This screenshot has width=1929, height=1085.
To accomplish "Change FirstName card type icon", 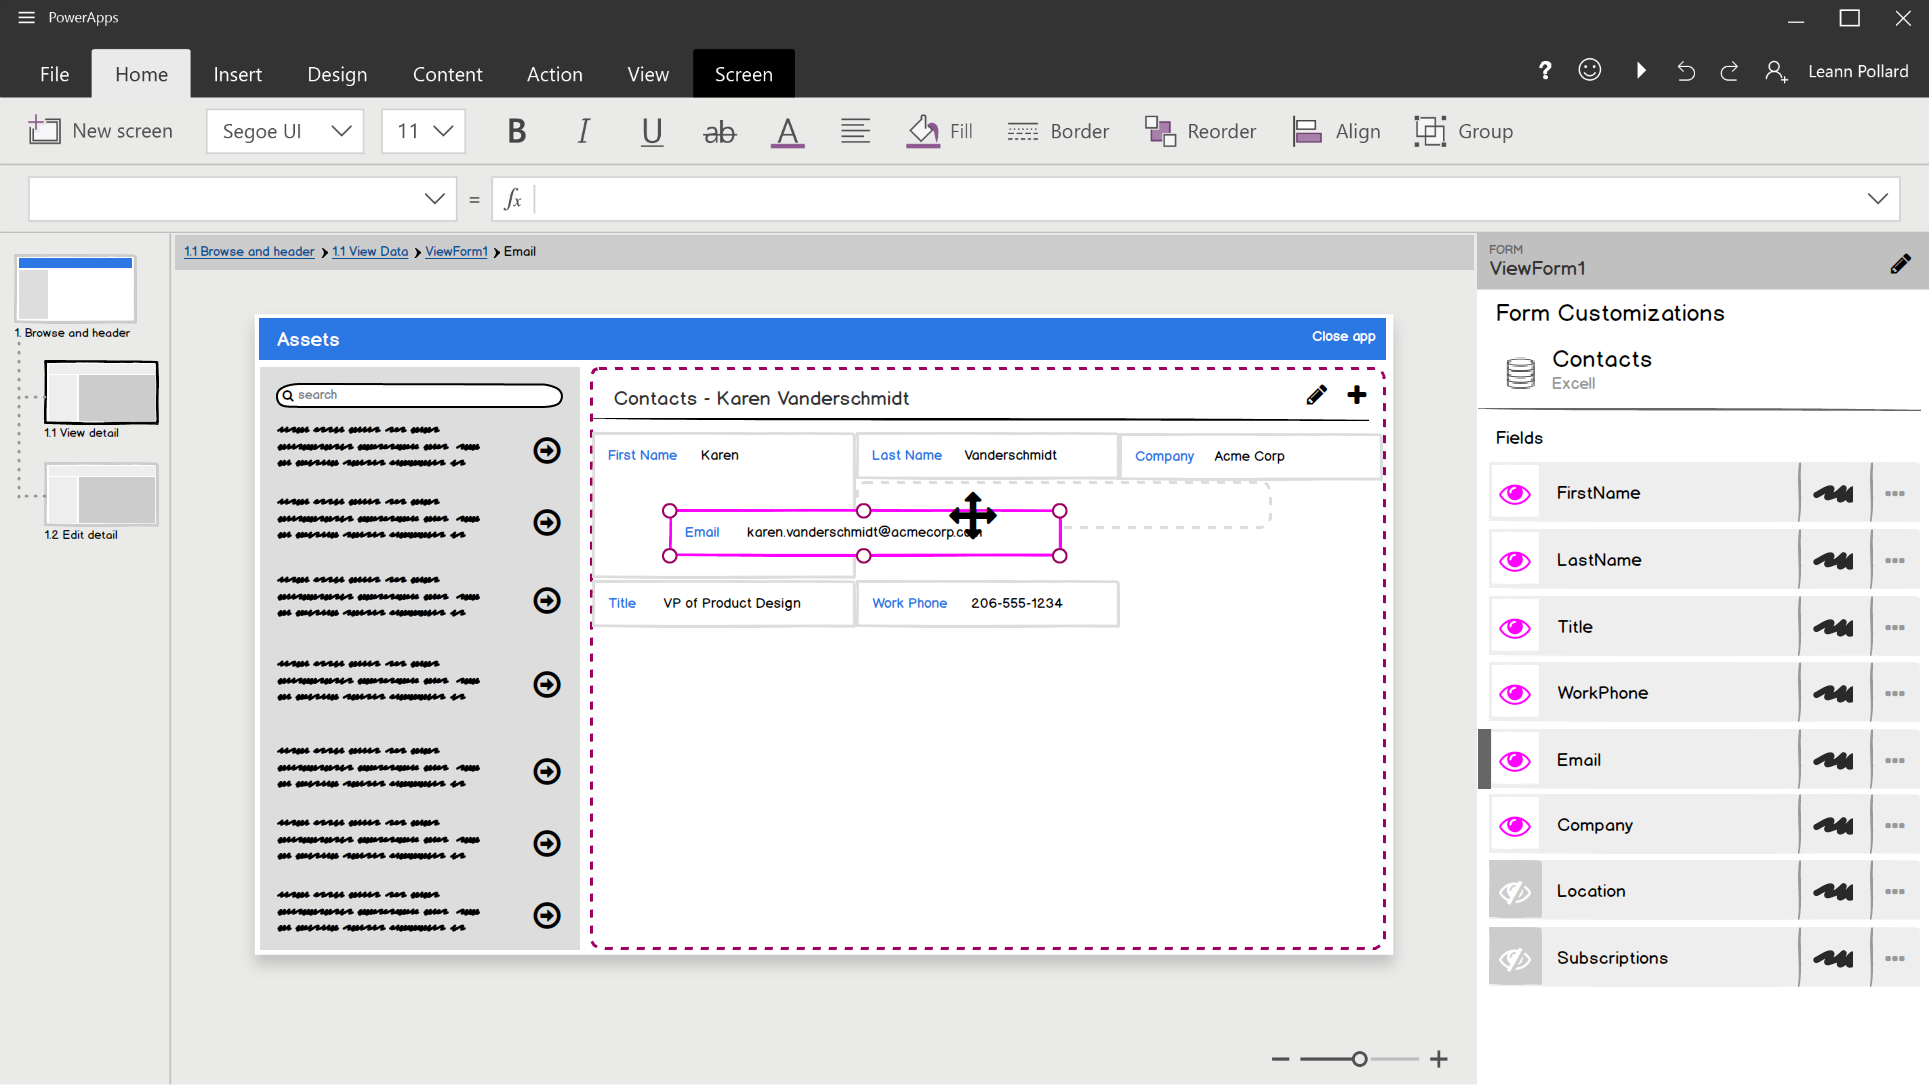I will pyautogui.click(x=1834, y=493).
